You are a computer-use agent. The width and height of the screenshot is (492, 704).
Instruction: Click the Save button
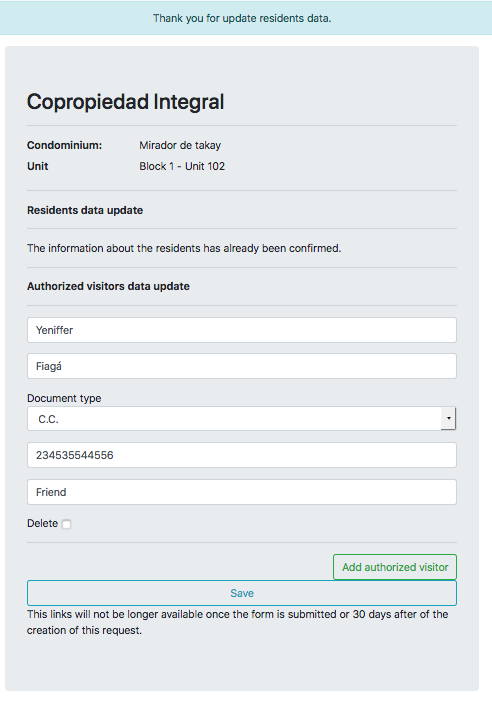pos(242,593)
